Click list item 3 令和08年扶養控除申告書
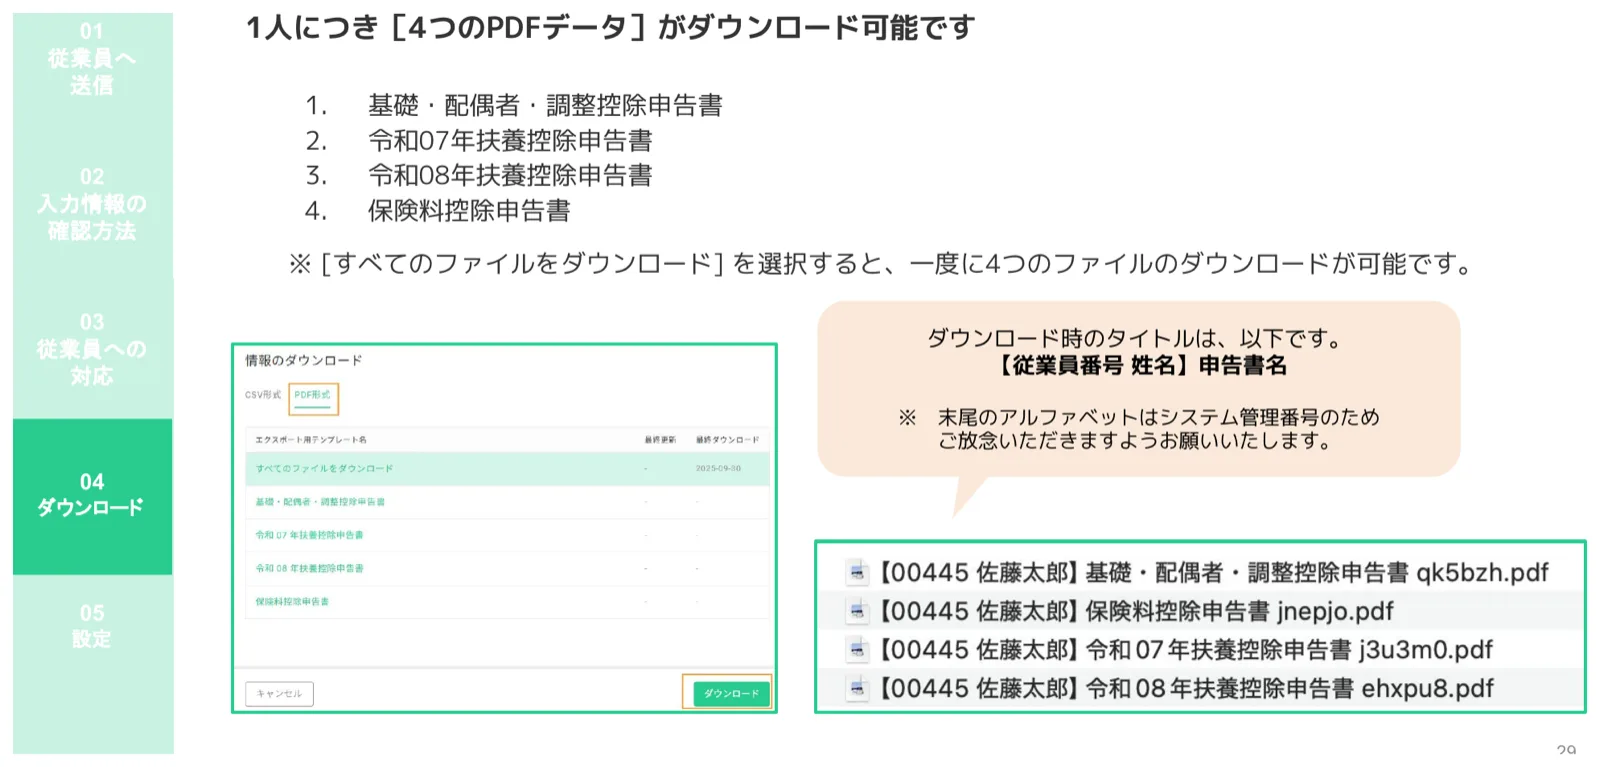The image size is (1600, 767). point(510,175)
